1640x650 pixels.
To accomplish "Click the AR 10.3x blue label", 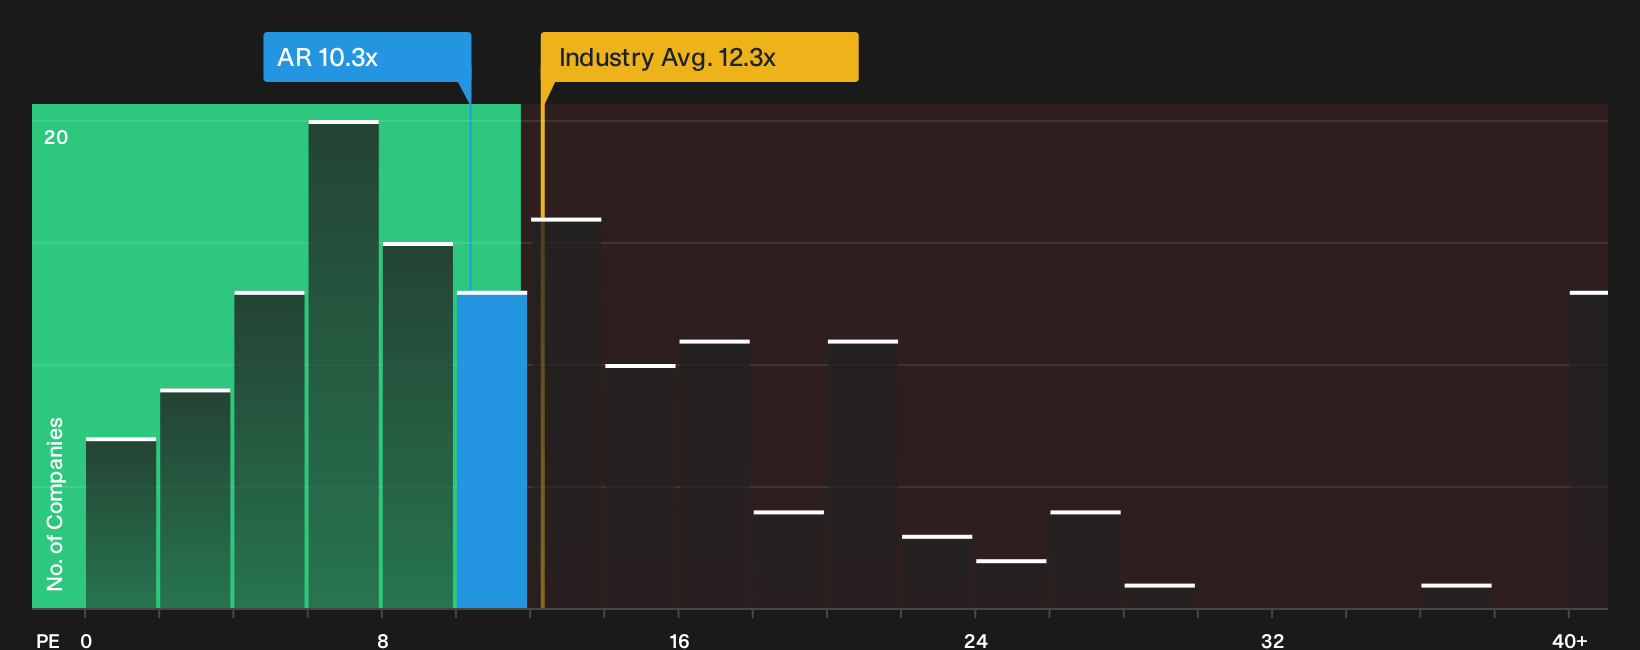I will 367,57.
